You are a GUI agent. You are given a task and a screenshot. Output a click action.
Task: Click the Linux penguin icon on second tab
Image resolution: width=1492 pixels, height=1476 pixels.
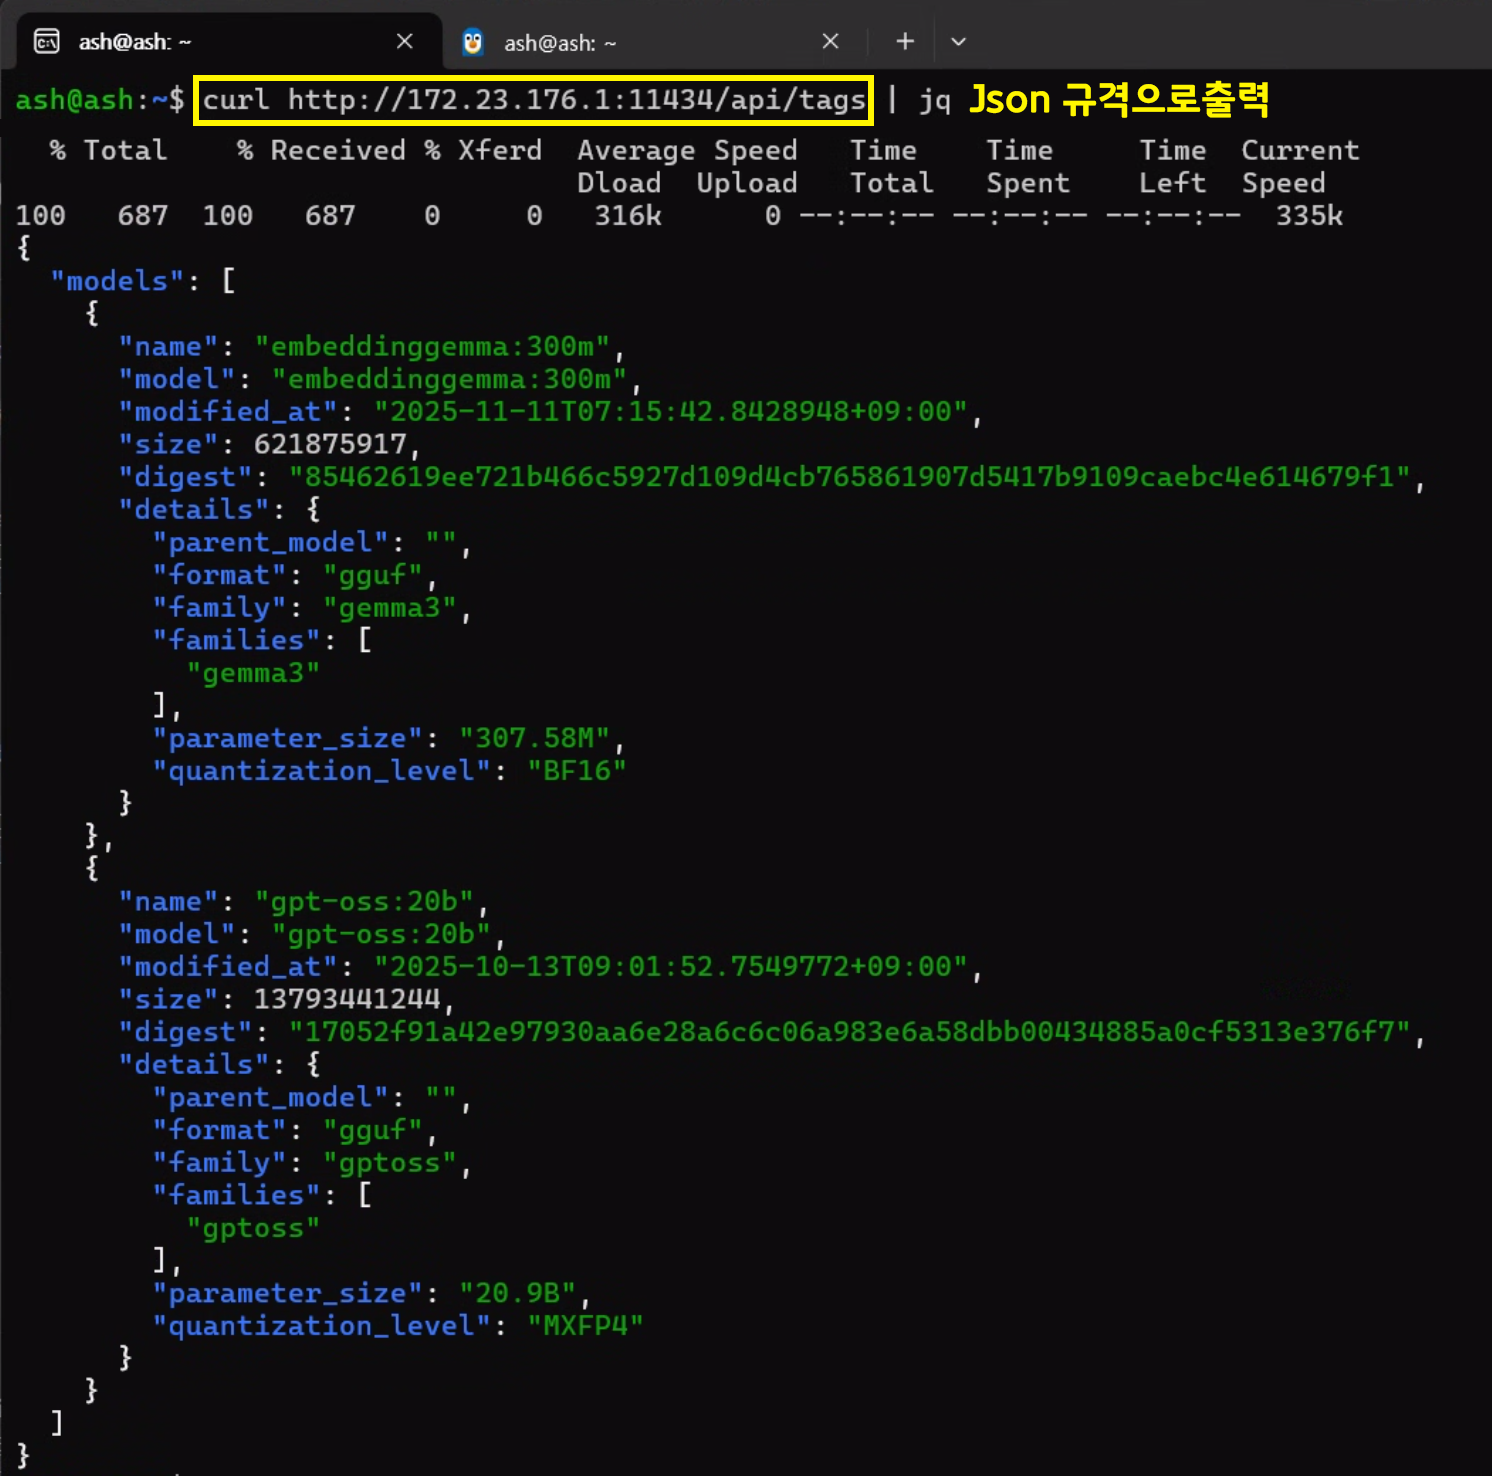(x=473, y=41)
